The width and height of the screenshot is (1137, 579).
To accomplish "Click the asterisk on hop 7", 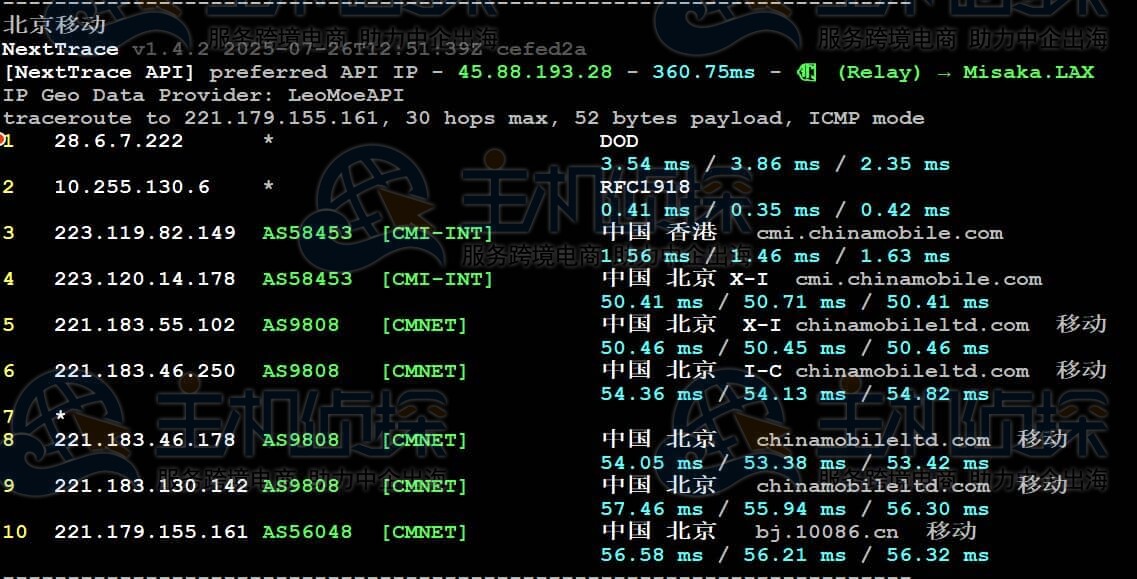I will tap(61, 415).
